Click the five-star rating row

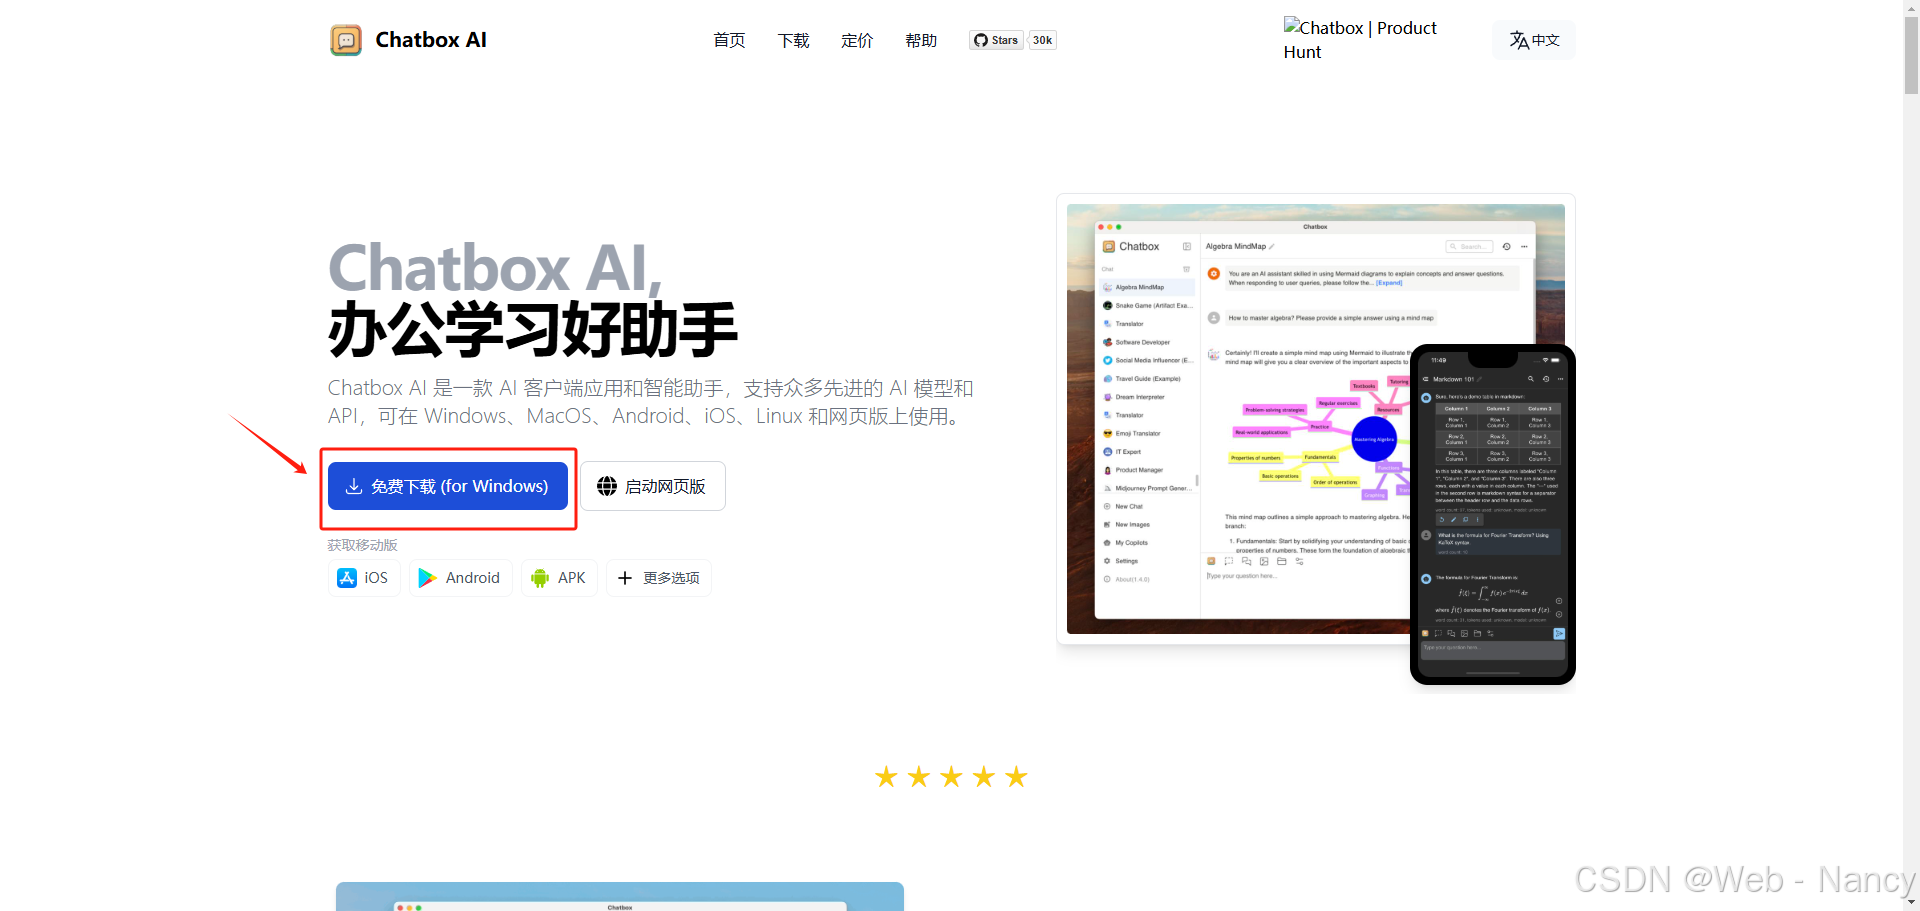coord(951,777)
